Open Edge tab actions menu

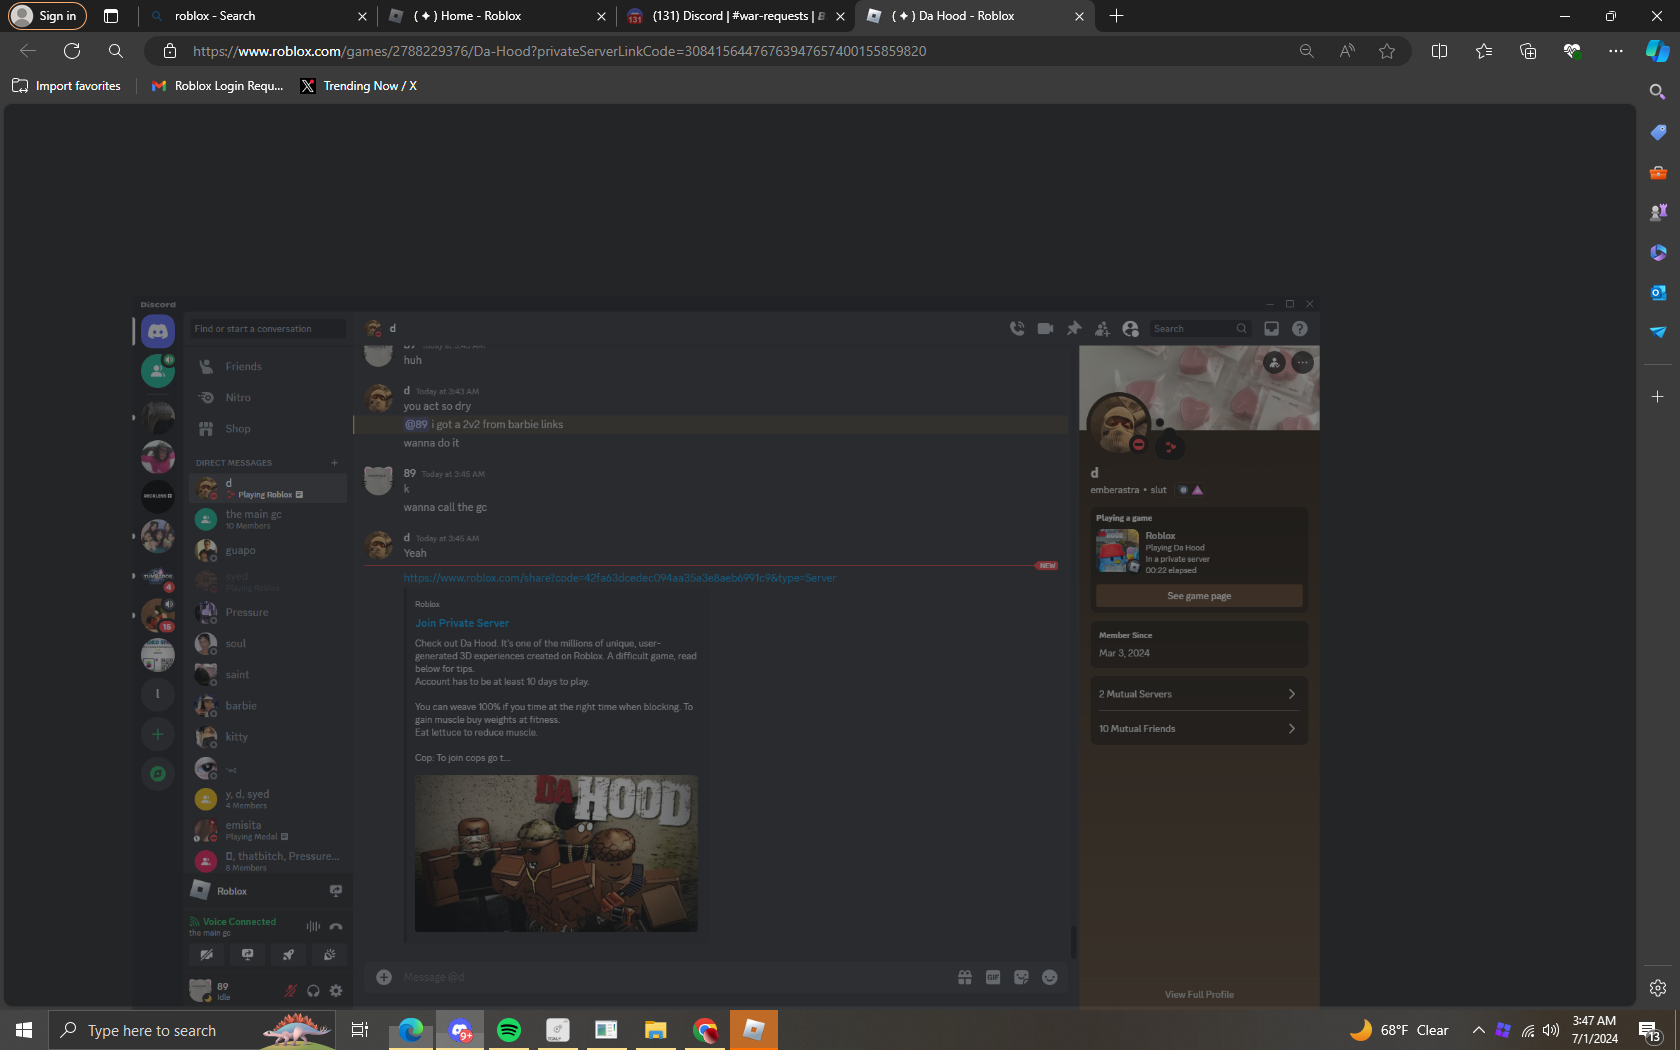tap(111, 16)
